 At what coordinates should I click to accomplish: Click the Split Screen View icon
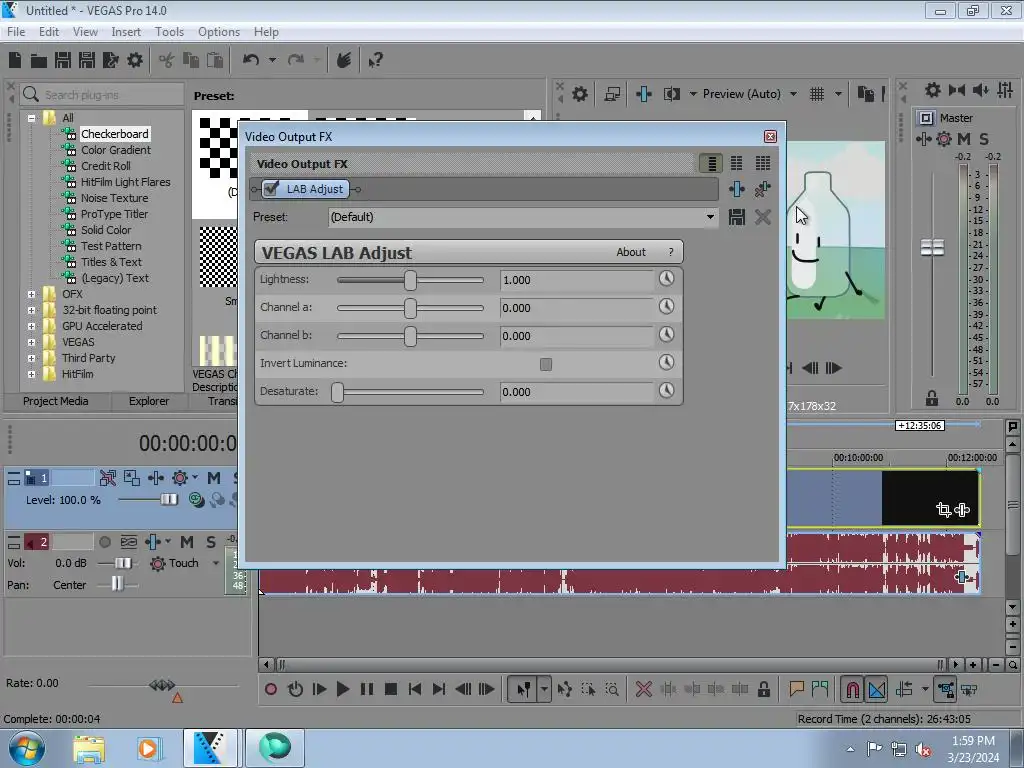(672, 94)
